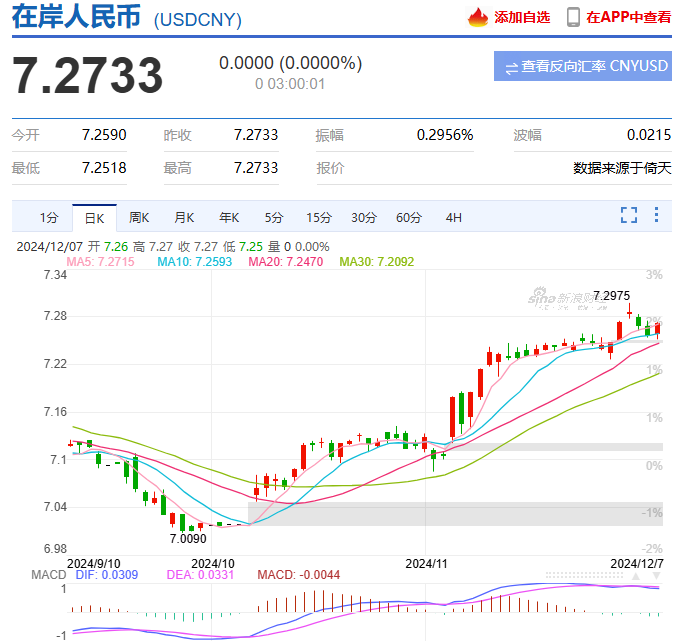Switch to the 1分 chart tab
The width and height of the screenshot is (689, 641).
49,217
